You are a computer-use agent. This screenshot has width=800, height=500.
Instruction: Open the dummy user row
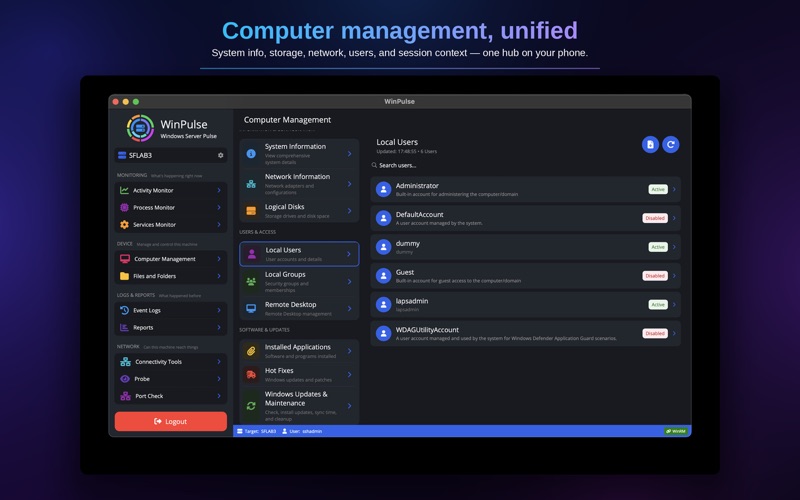pyautogui.click(x=526, y=247)
